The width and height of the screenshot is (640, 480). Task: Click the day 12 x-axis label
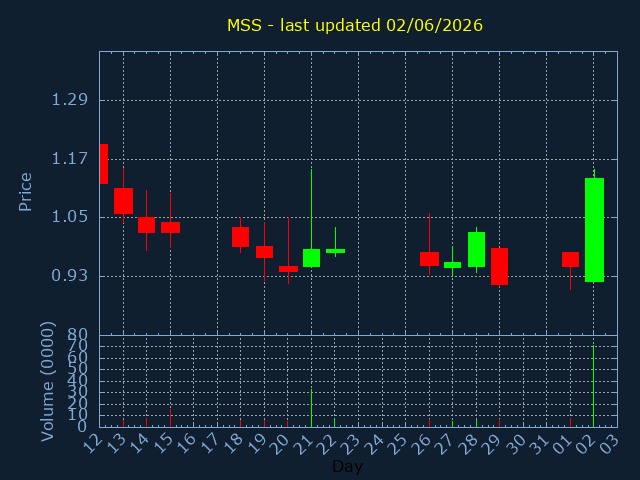click(x=92, y=443)
